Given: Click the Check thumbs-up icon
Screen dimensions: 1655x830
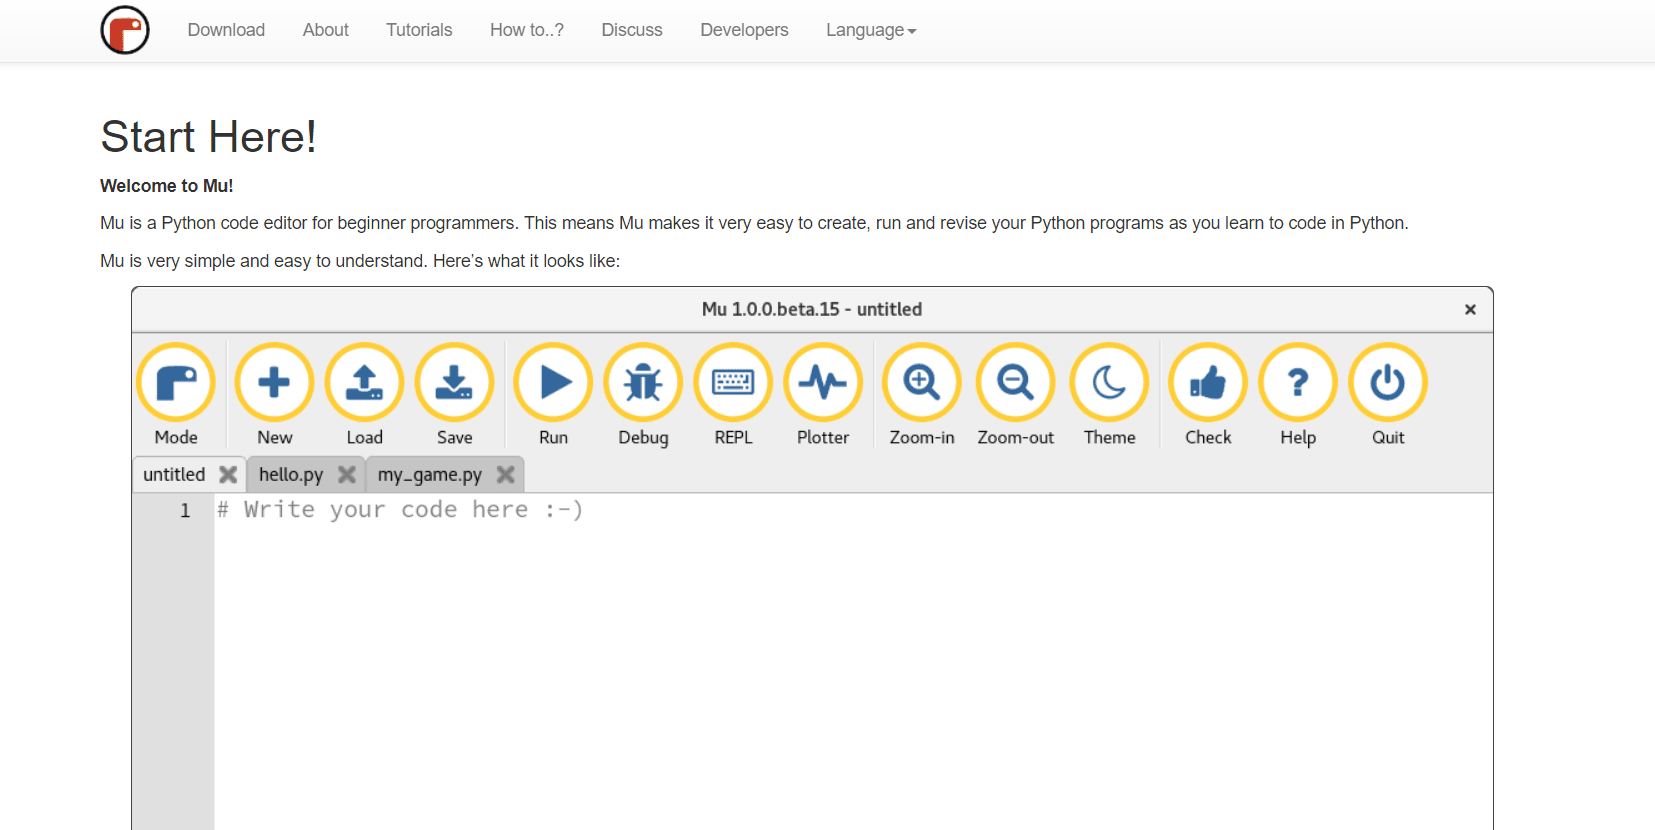Looking at the screenshot, I should pyautogui.click(x=1208, y=383).
